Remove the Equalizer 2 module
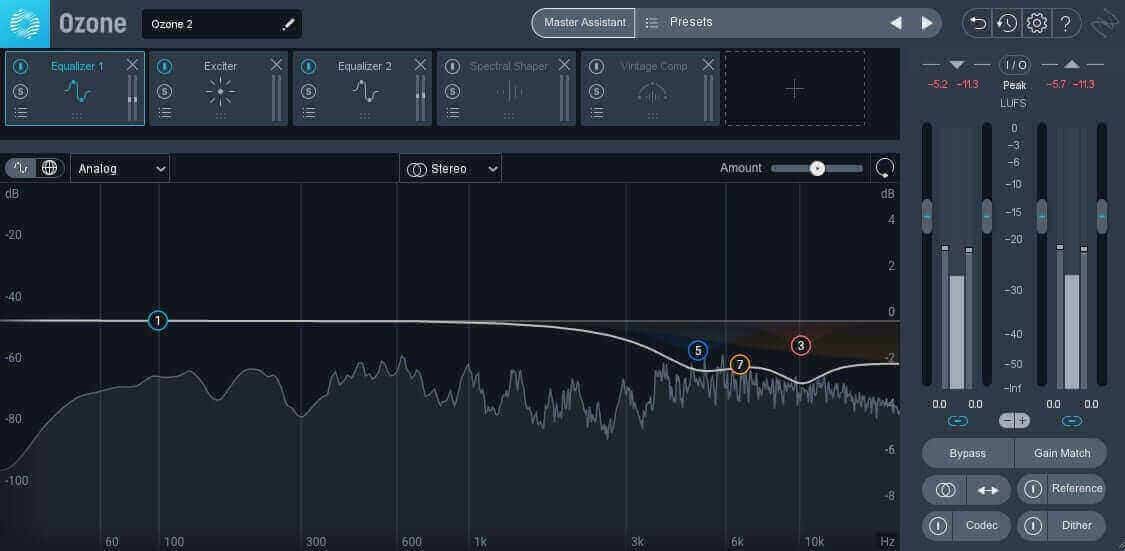Screen dimensions: 1125x551 [x=420, y=65]
